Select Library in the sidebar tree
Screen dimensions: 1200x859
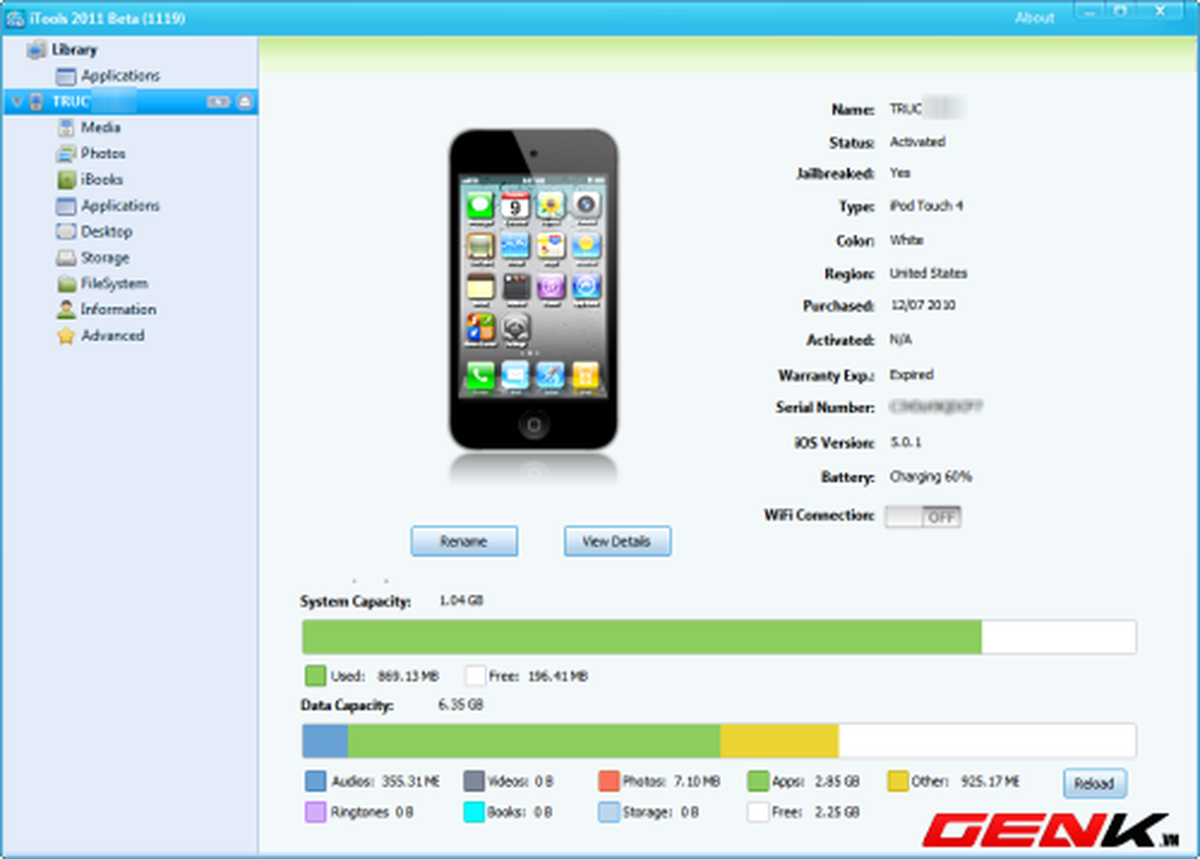74,50
